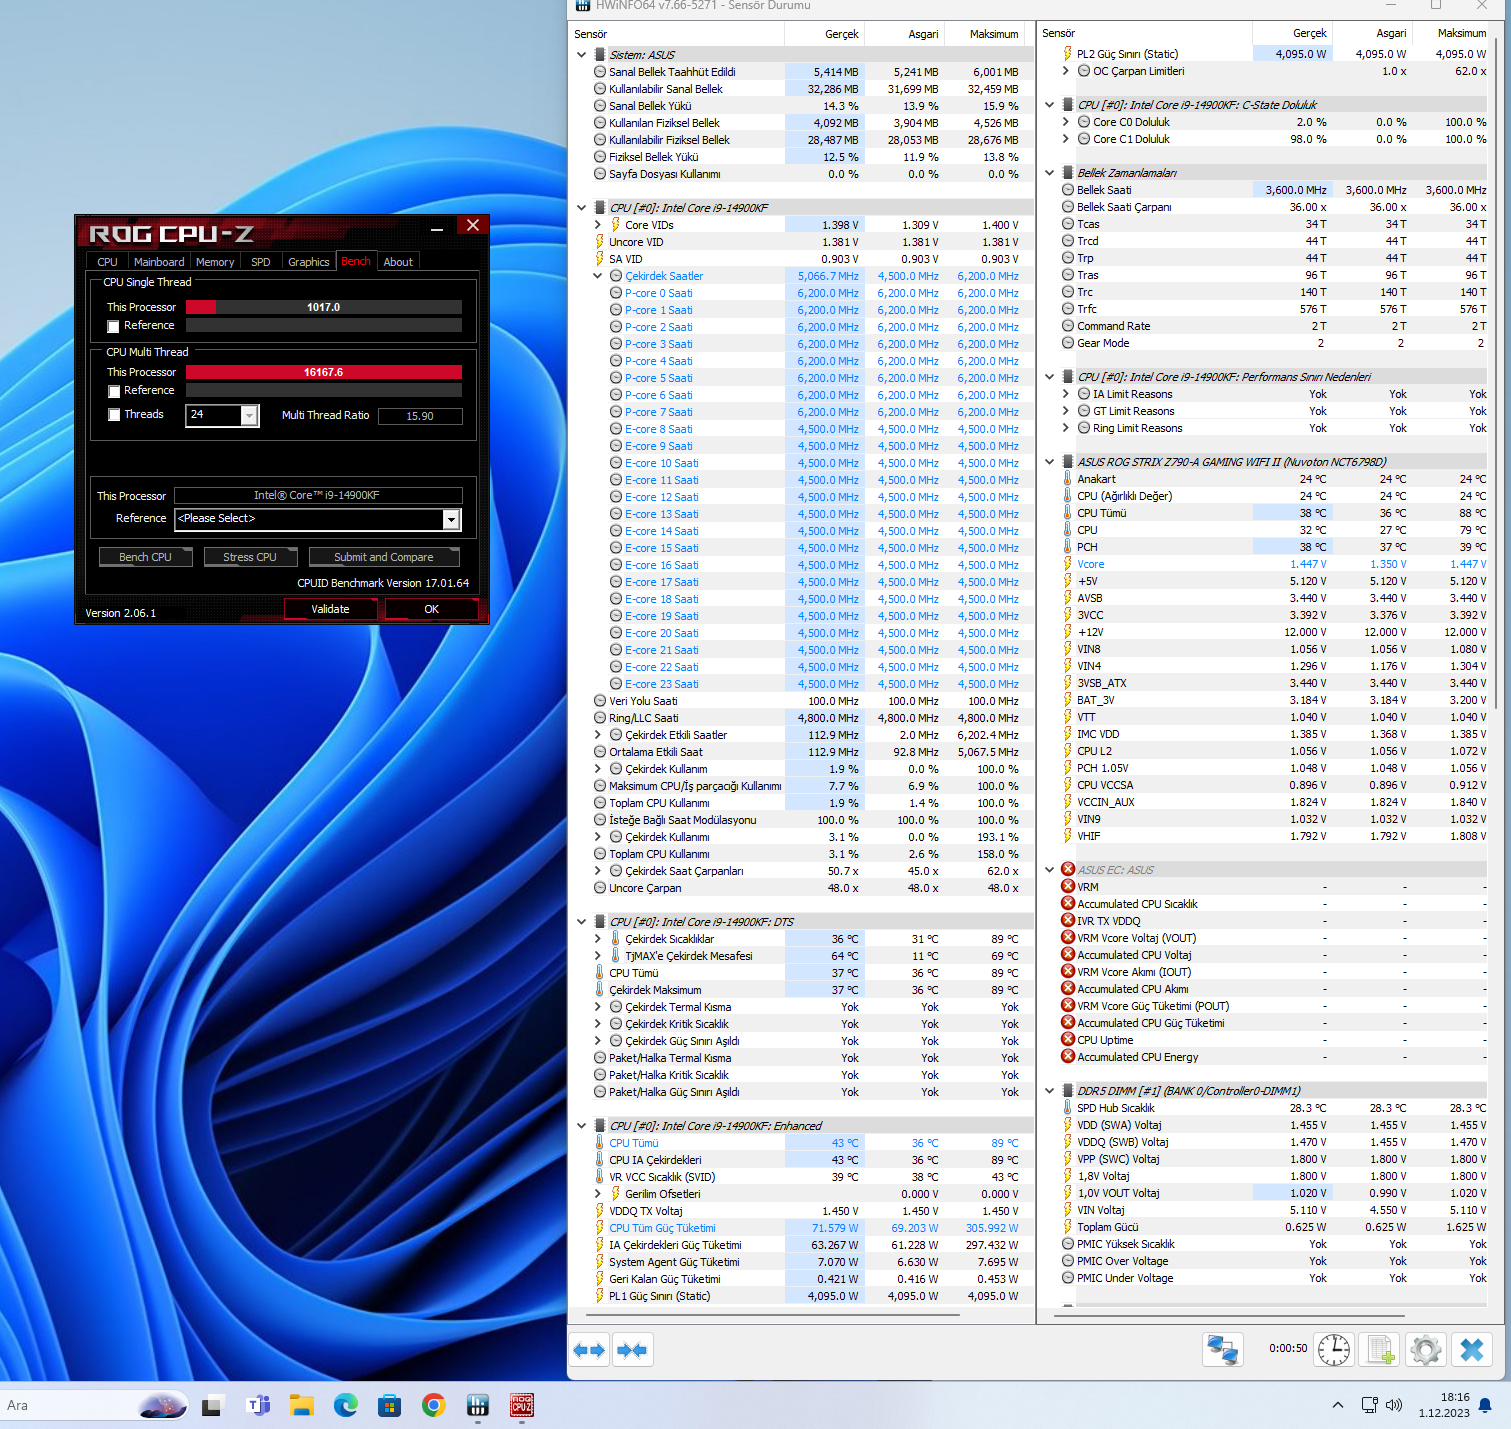The height and width of the screenshot is (1429, 1511).
Task: Click the Bench CPU button
Action: [146, 557]
